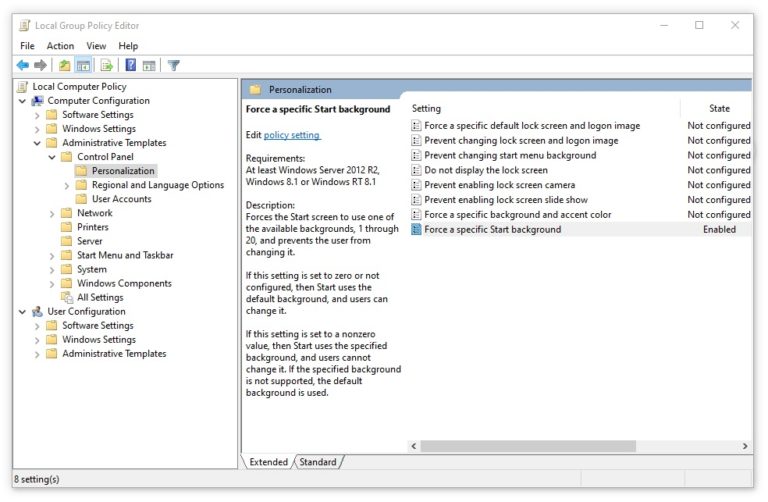Open the Action menu
Image resolution: width=768 pixels, height=502 pixels.
coord(60,46)
